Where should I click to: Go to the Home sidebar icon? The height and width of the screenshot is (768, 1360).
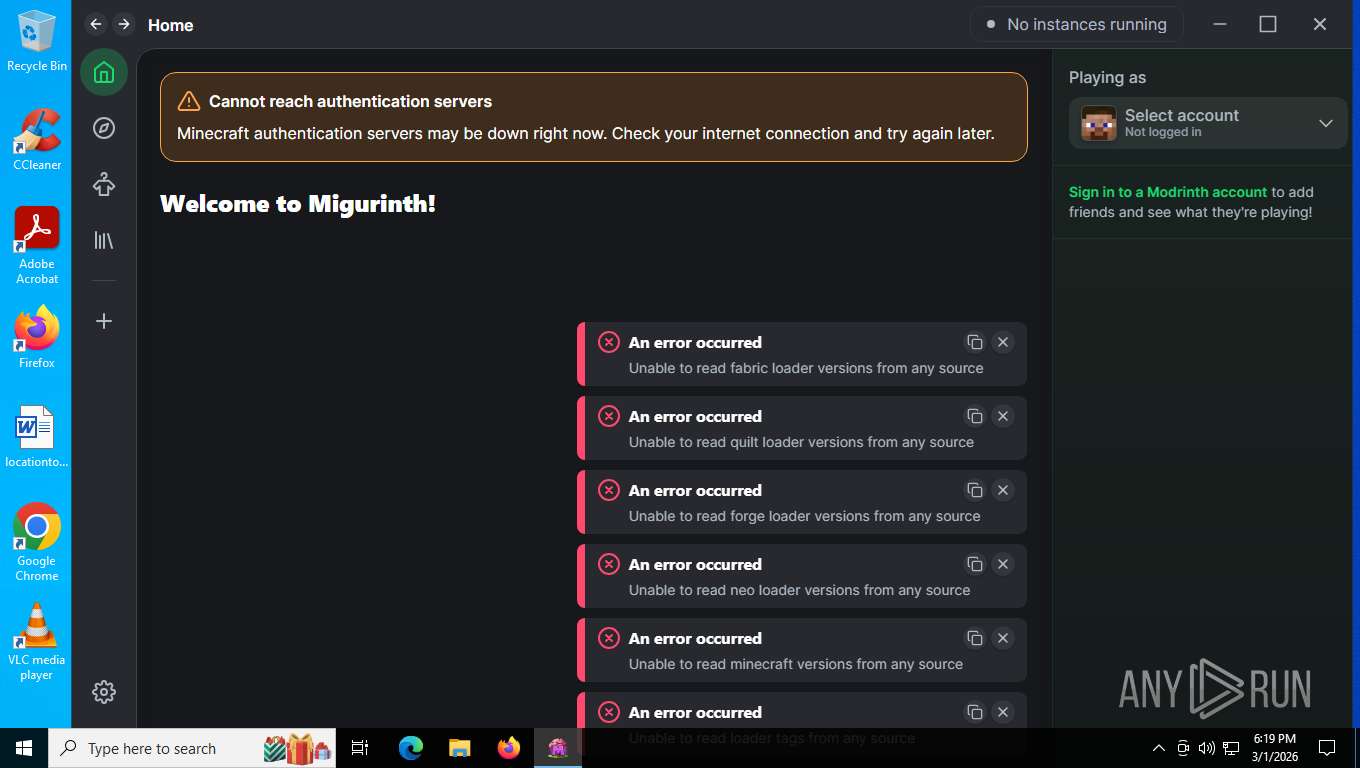tap(104, 72)
